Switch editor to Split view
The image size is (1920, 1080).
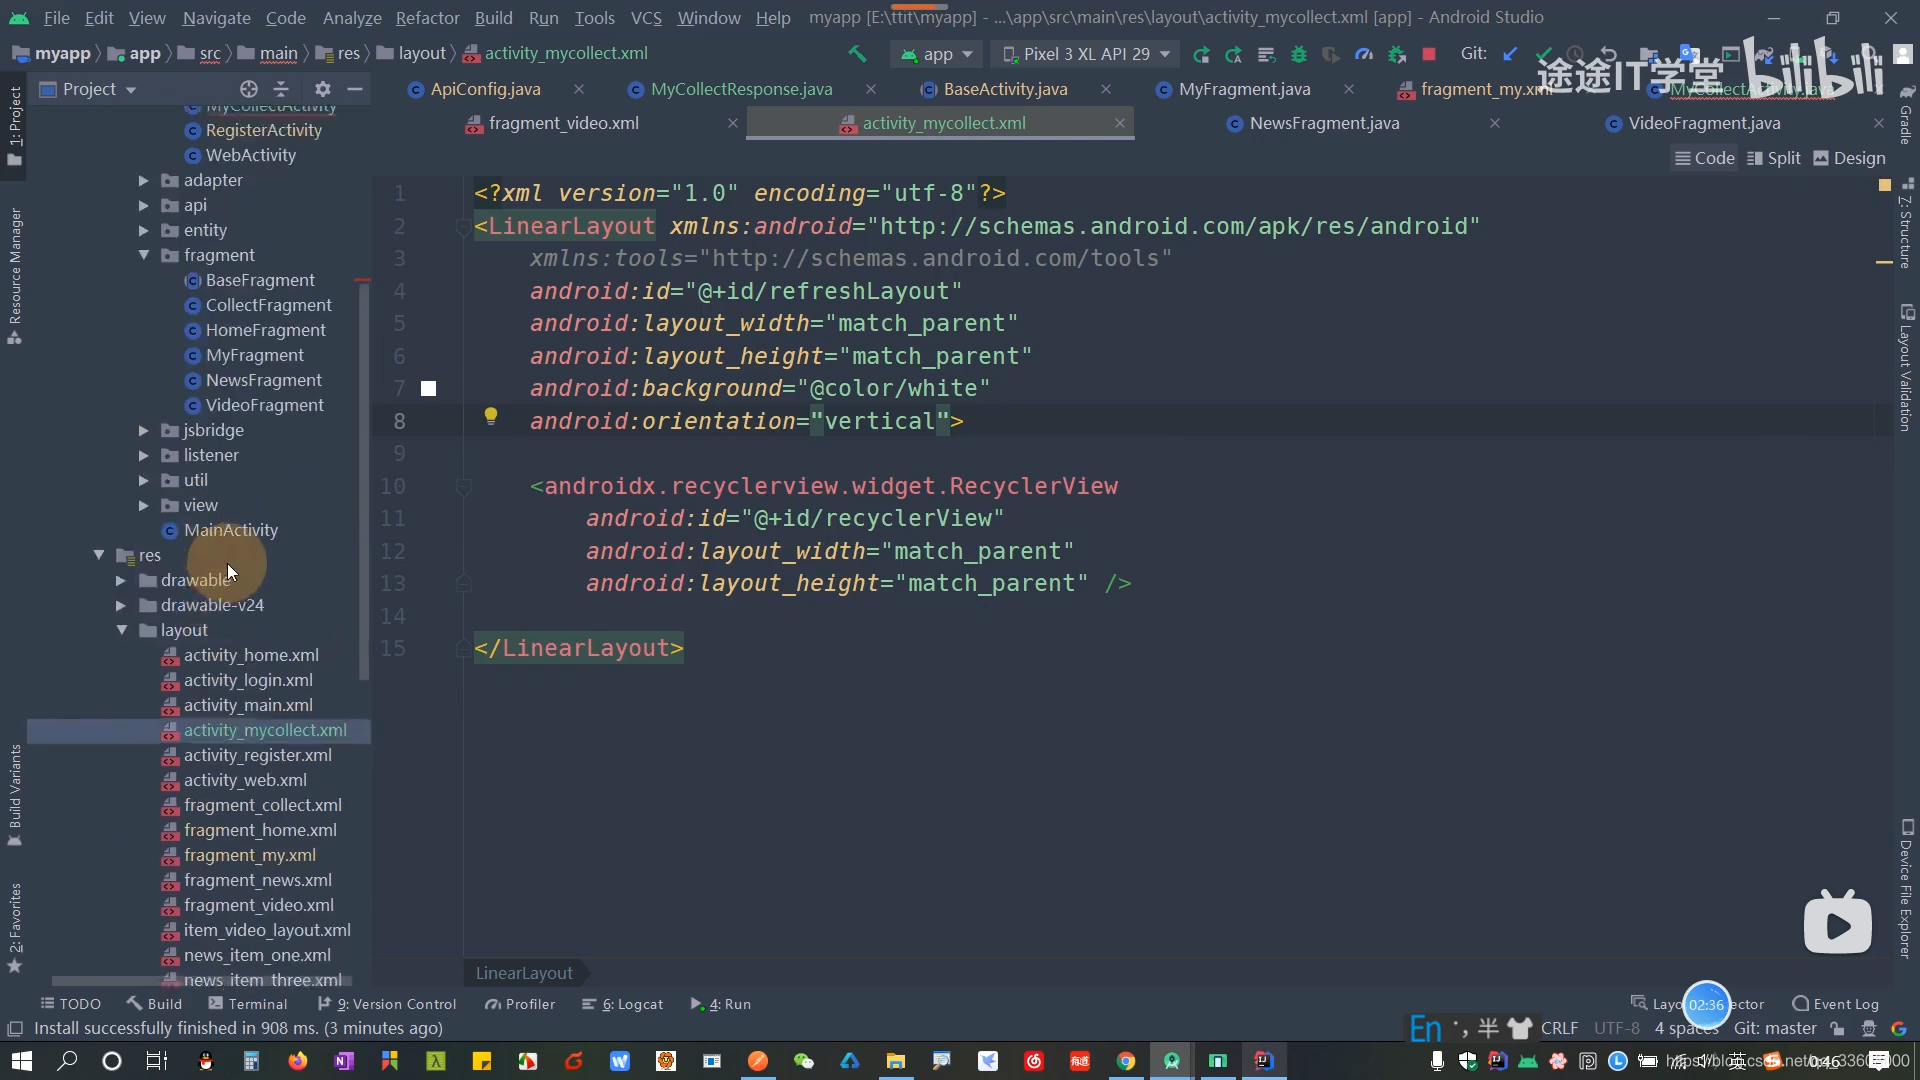tap(1773, 158)
